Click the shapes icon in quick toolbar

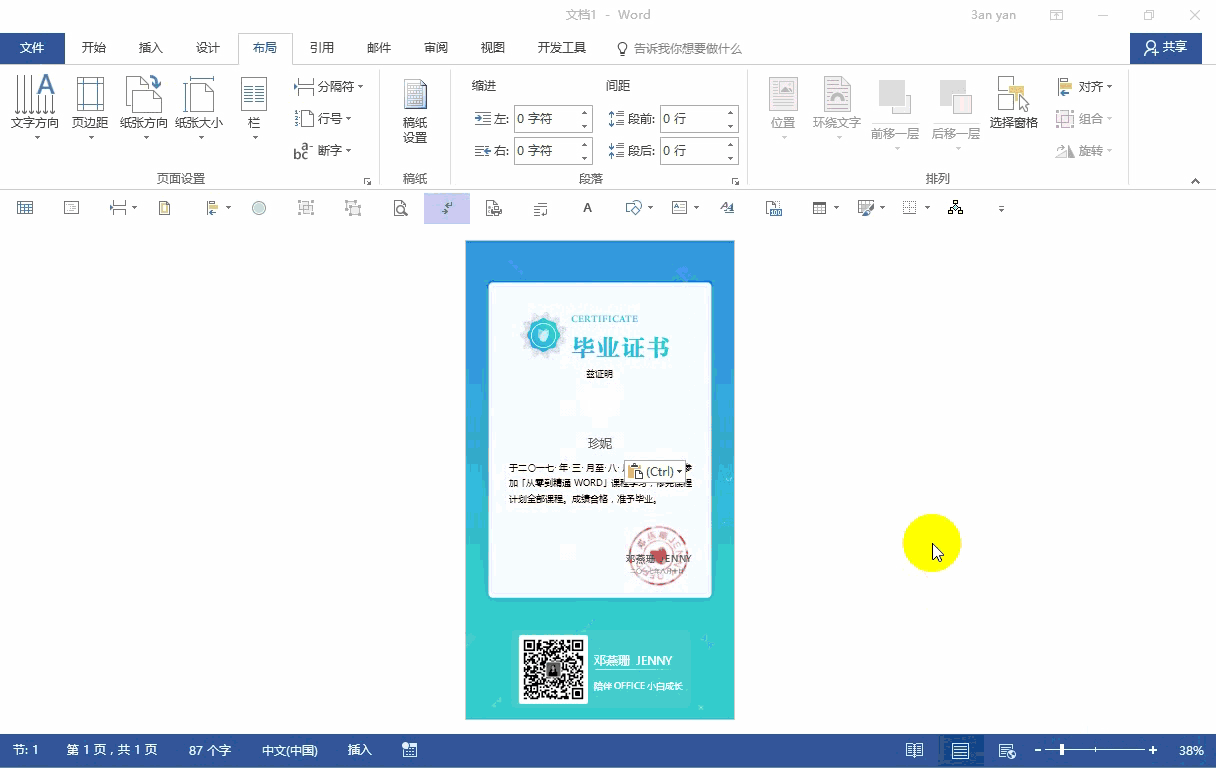pos(632,208)
